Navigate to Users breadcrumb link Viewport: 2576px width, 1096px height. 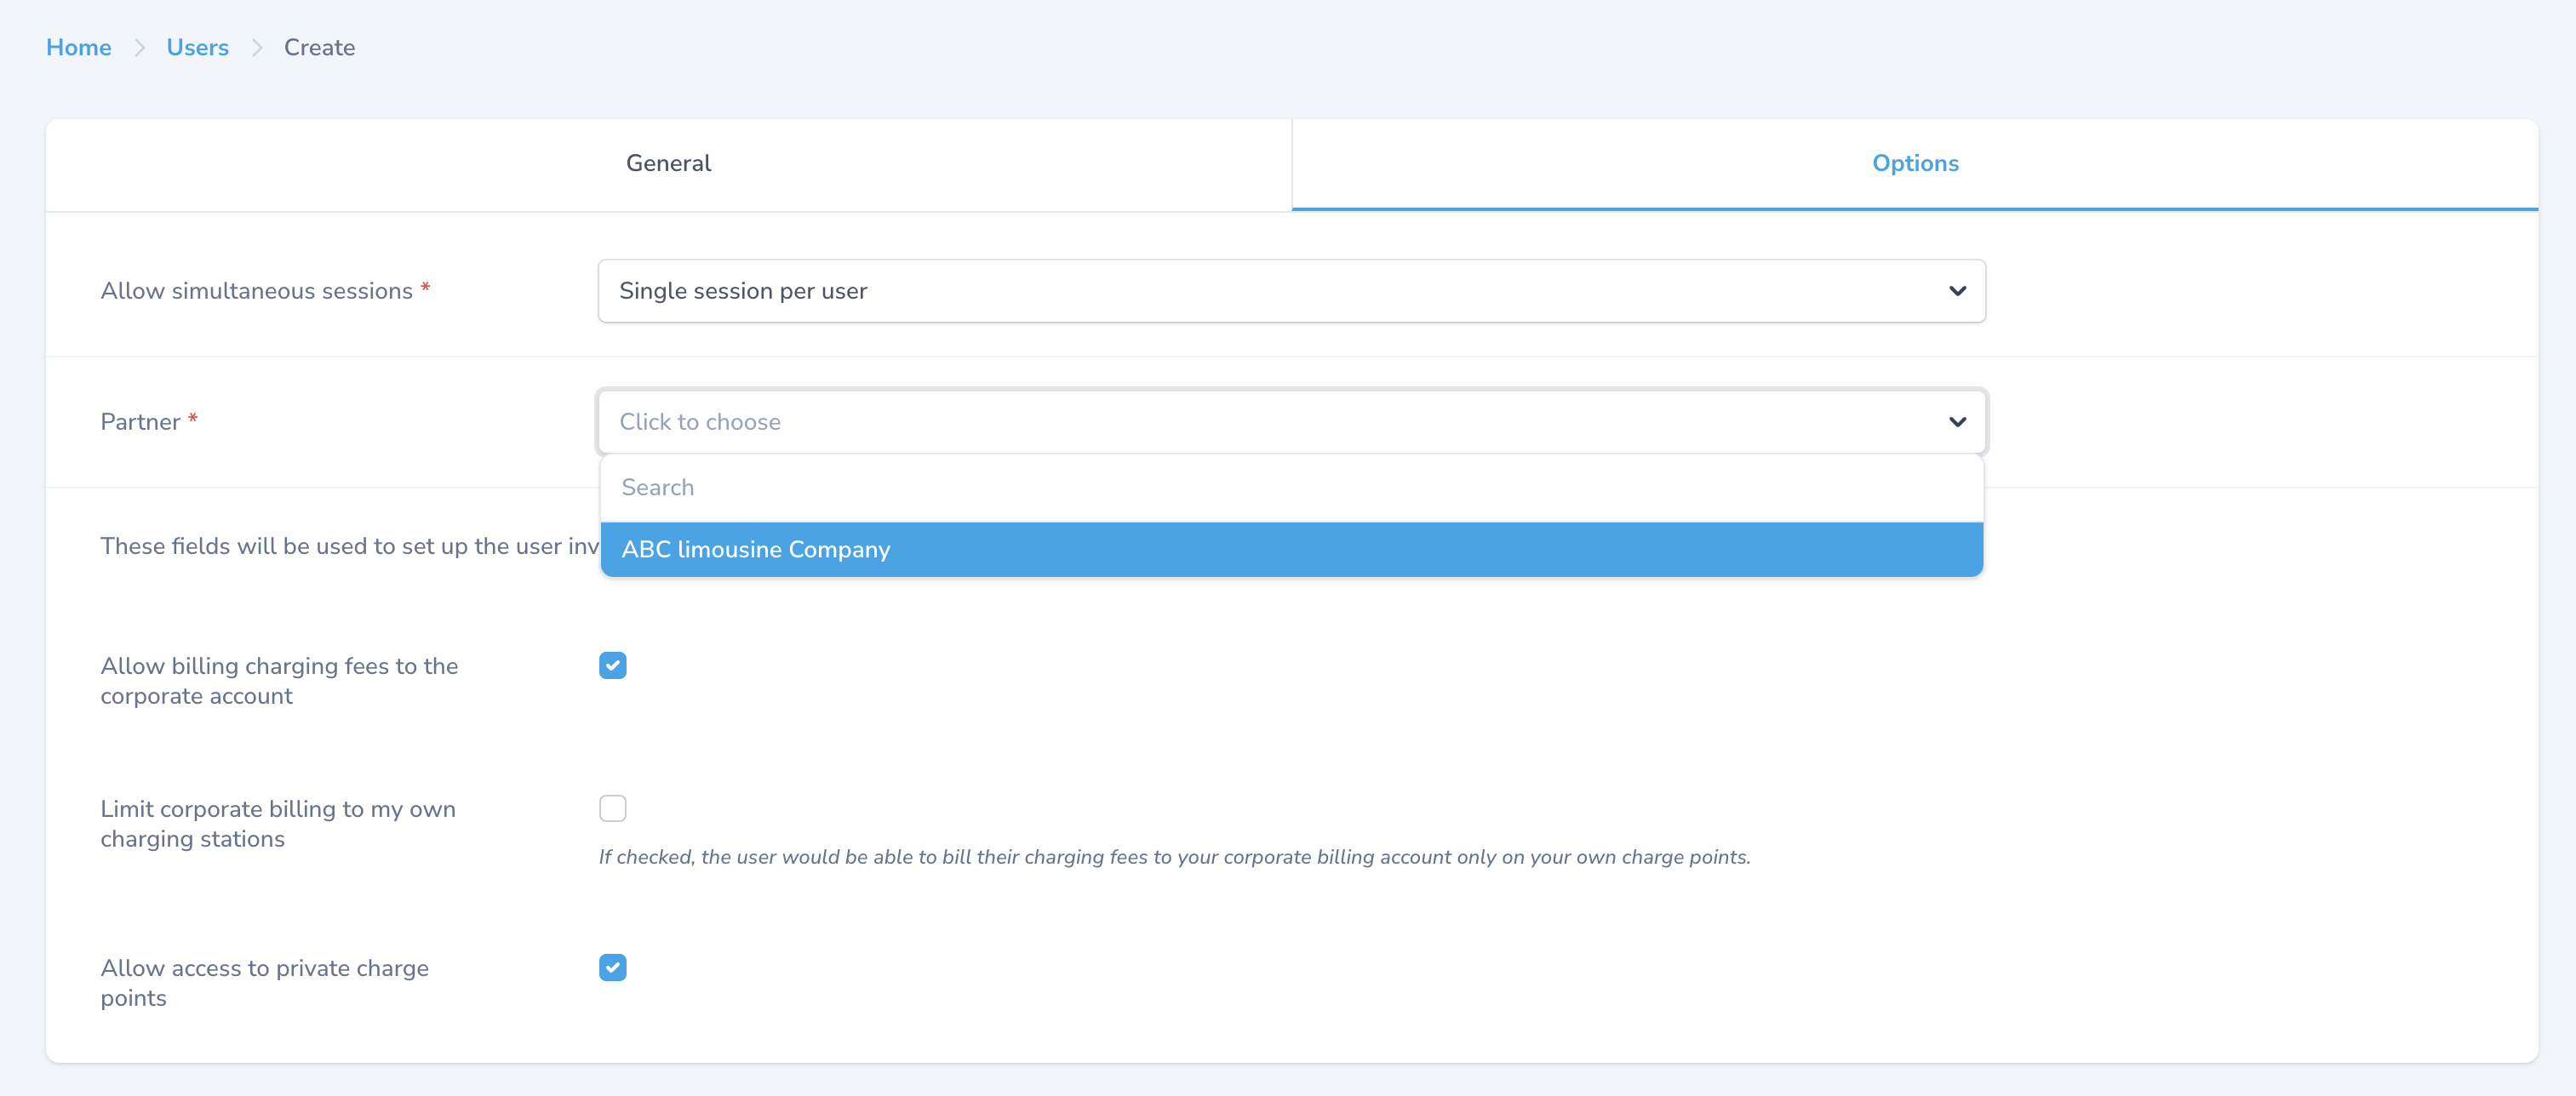coord(197,48)
